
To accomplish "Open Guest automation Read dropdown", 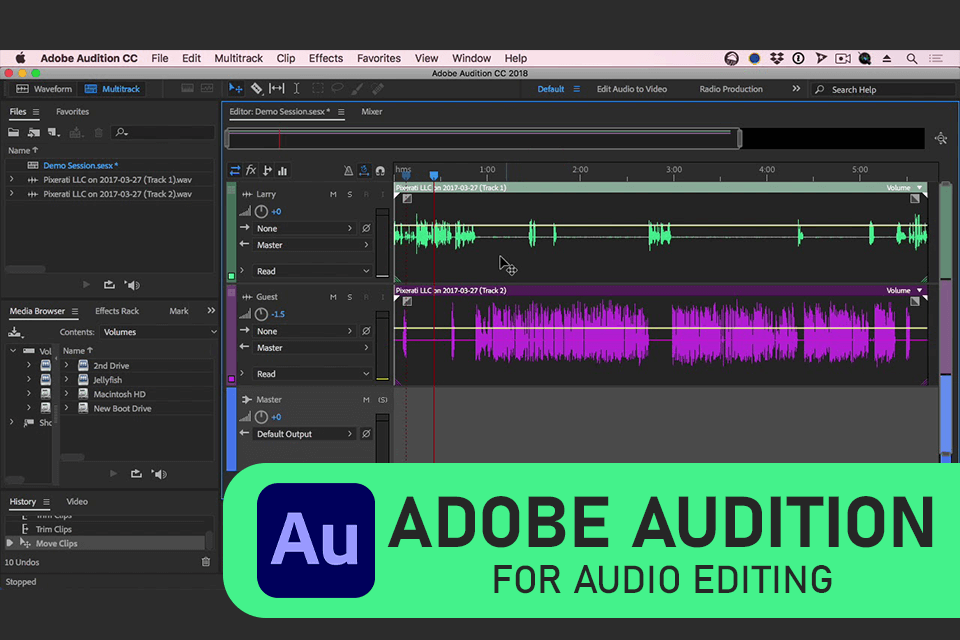I will point(313,374).
